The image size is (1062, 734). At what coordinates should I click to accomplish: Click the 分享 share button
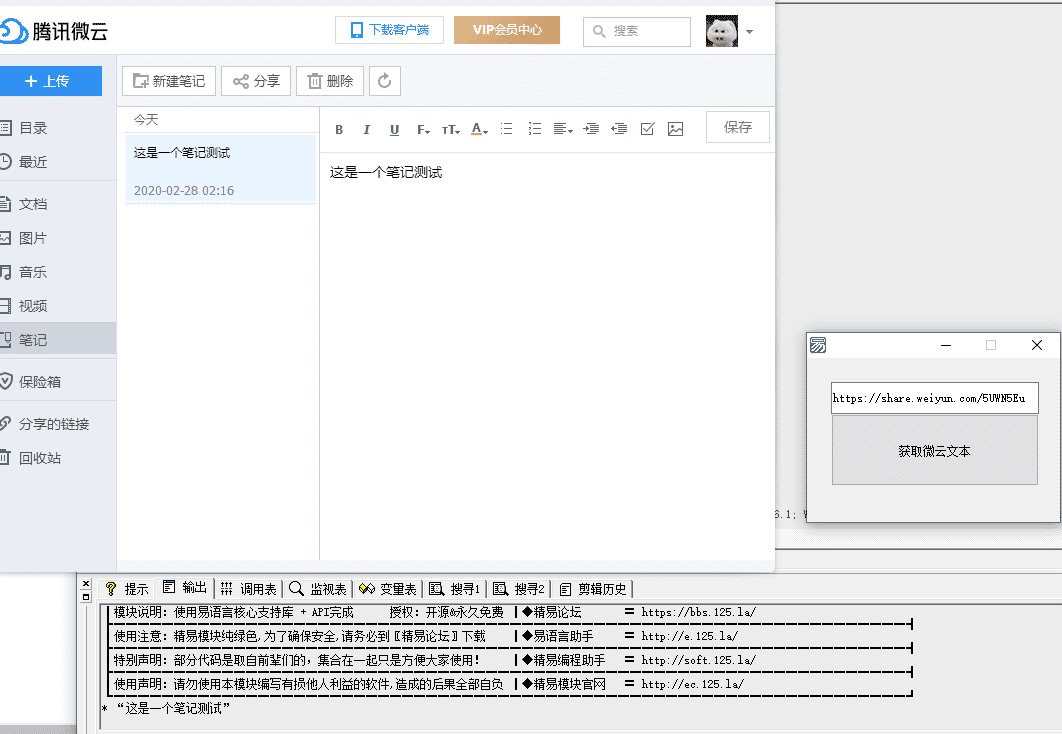point(256,81)
